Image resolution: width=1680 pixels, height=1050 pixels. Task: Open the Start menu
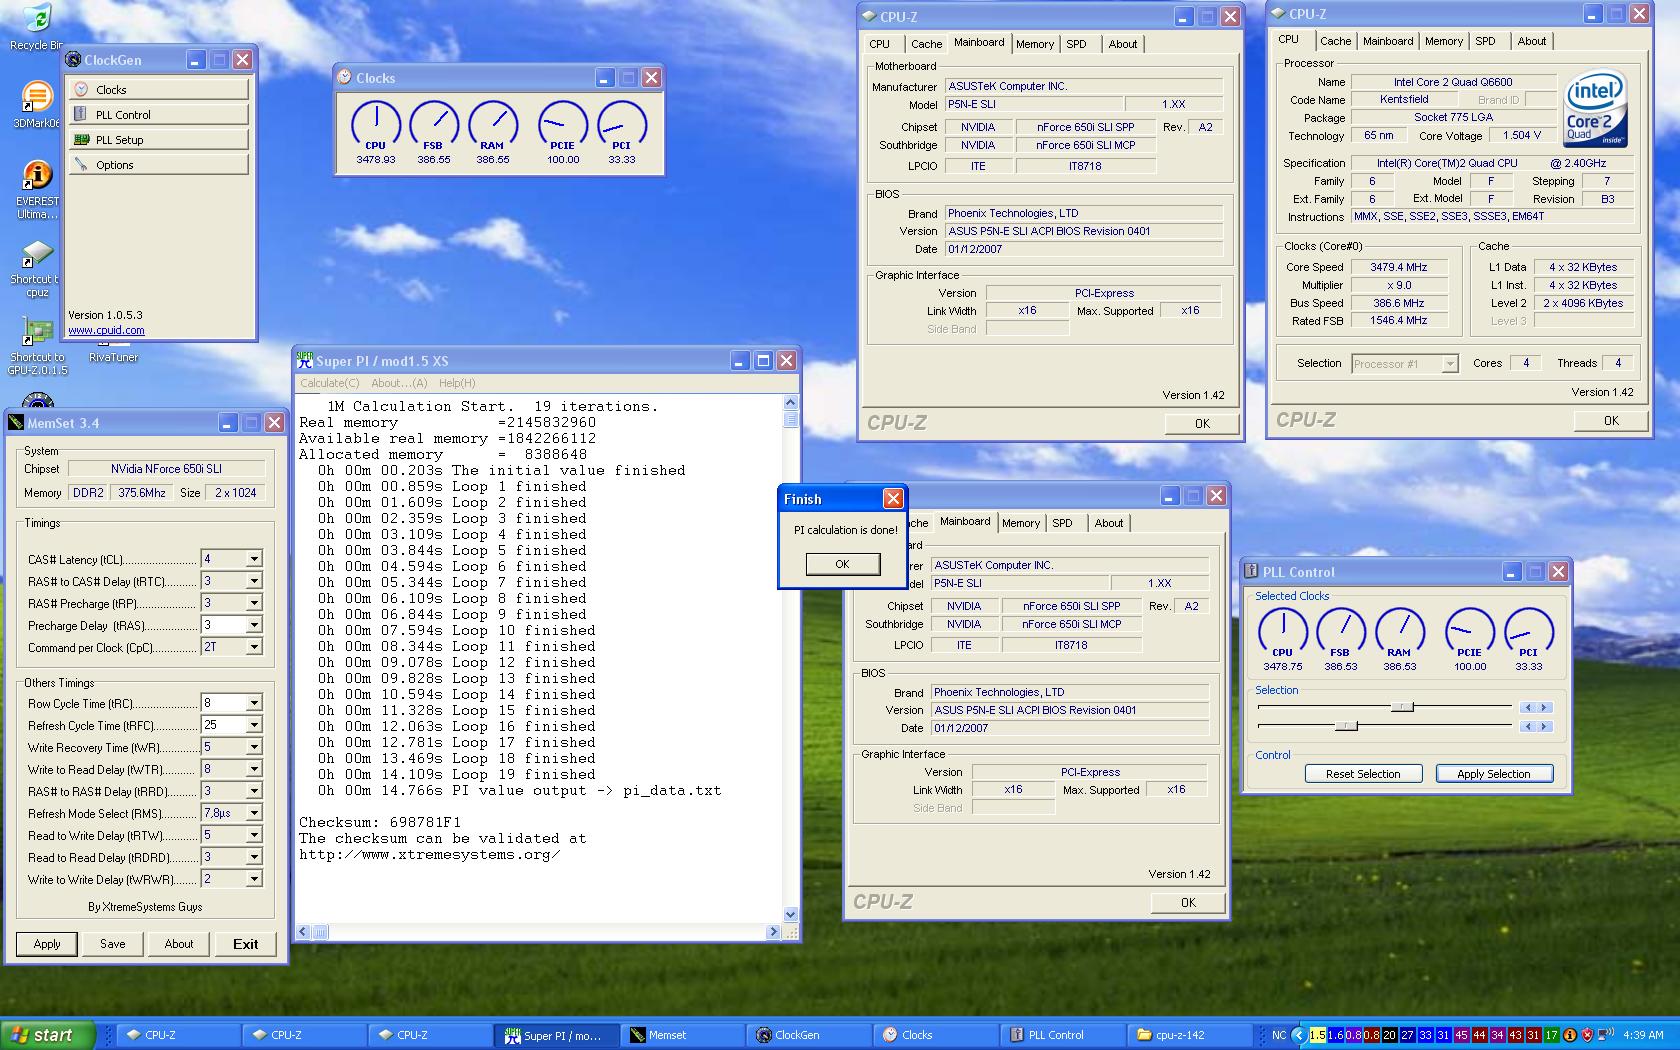pyautogui.click(x=48, y=1035)
